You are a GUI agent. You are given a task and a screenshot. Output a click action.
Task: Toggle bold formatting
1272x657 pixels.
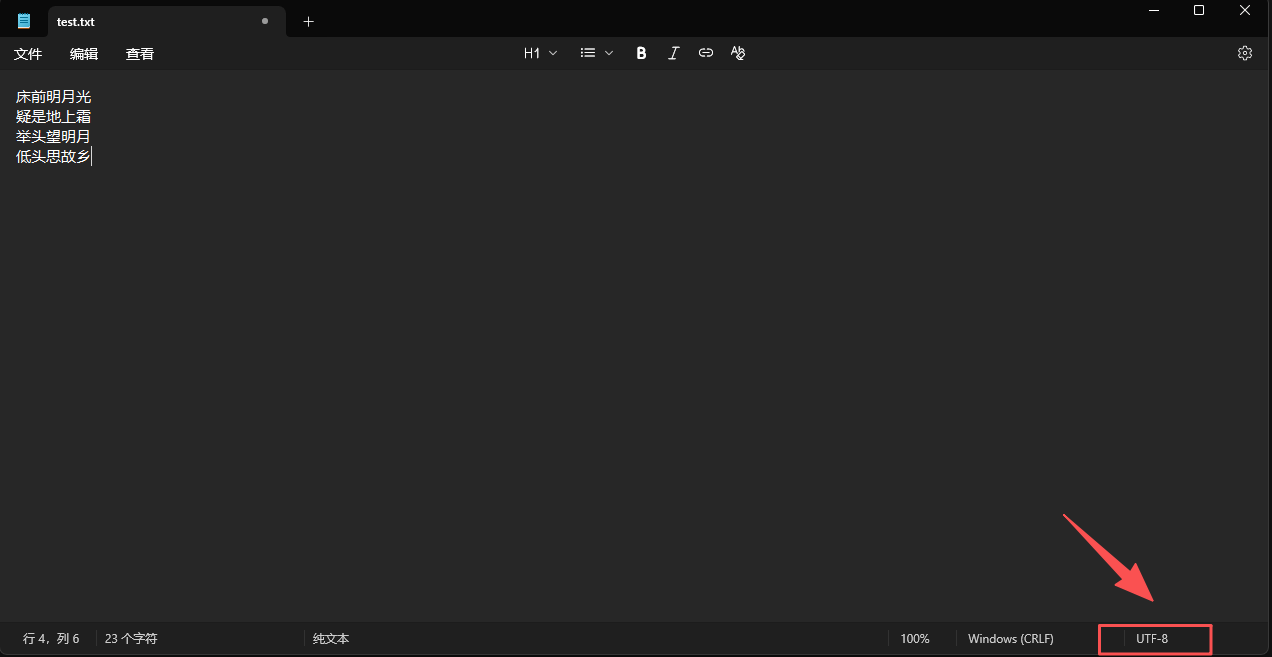(x=641, y=53)
